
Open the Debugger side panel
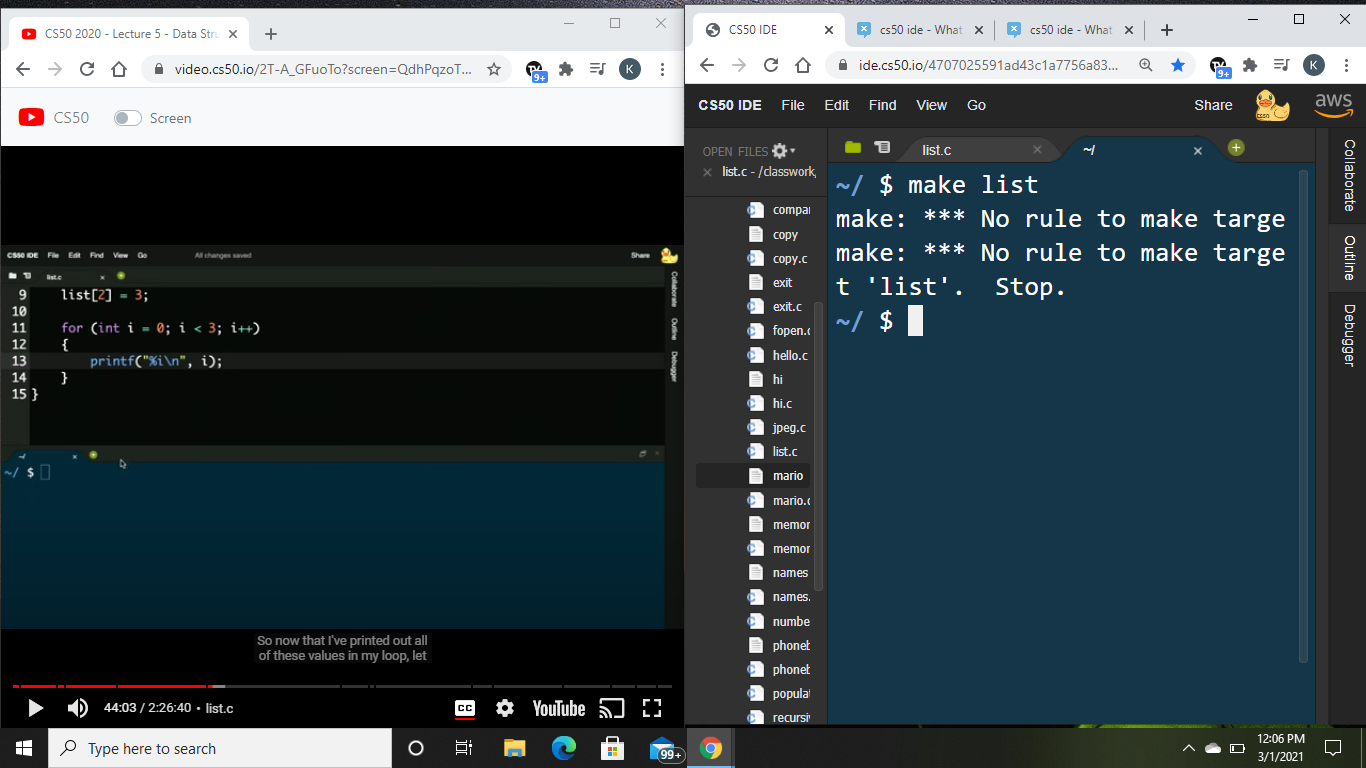pyautogui.click(x=1349, y=335)
